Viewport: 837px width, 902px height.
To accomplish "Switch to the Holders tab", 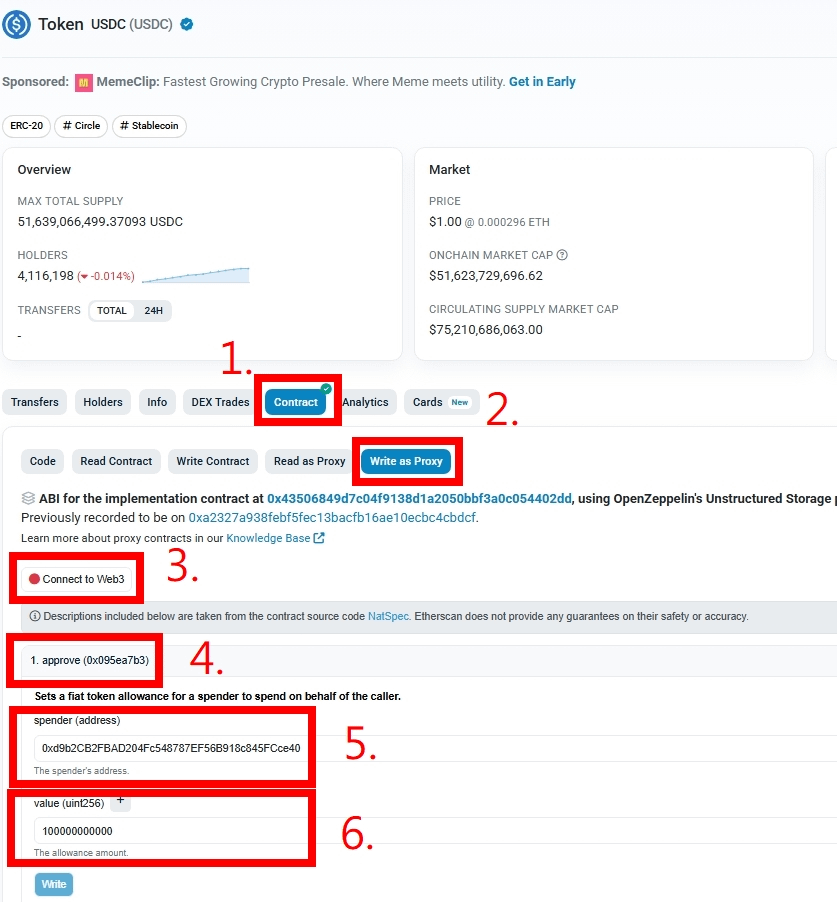I will 103,402.
